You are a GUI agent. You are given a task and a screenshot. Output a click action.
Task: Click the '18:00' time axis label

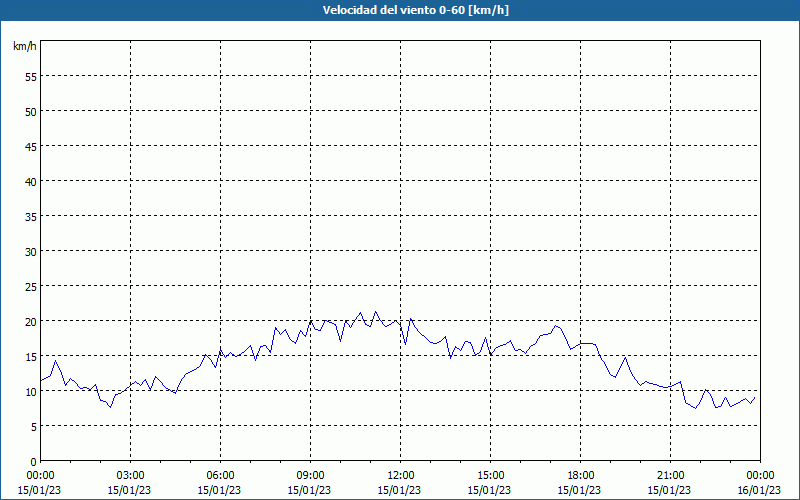coord(581,476)
